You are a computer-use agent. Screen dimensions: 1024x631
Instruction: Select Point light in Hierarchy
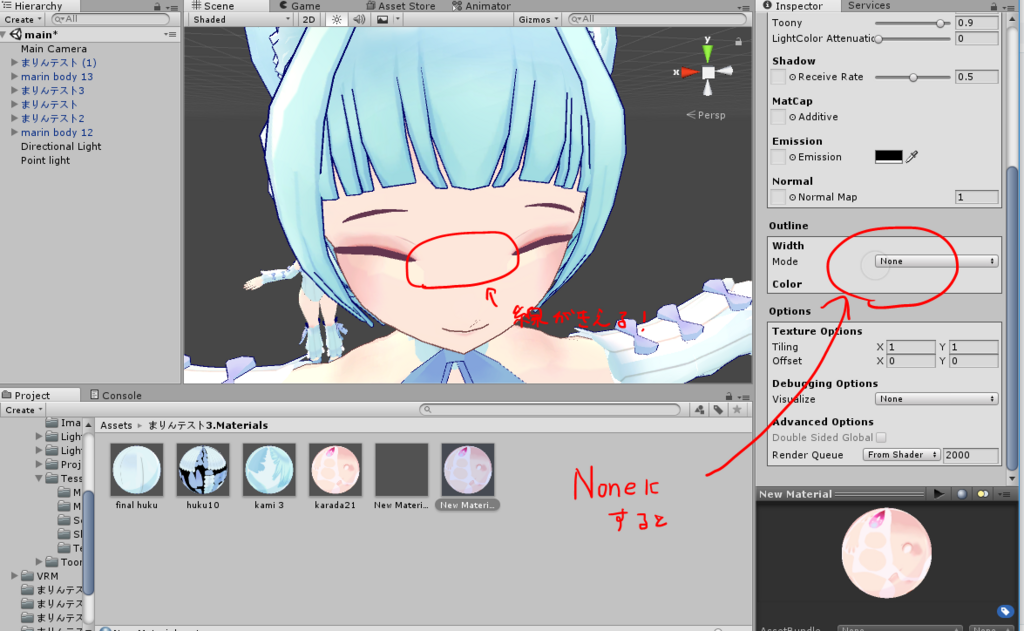pyautogui.click(x=45, y=161)
